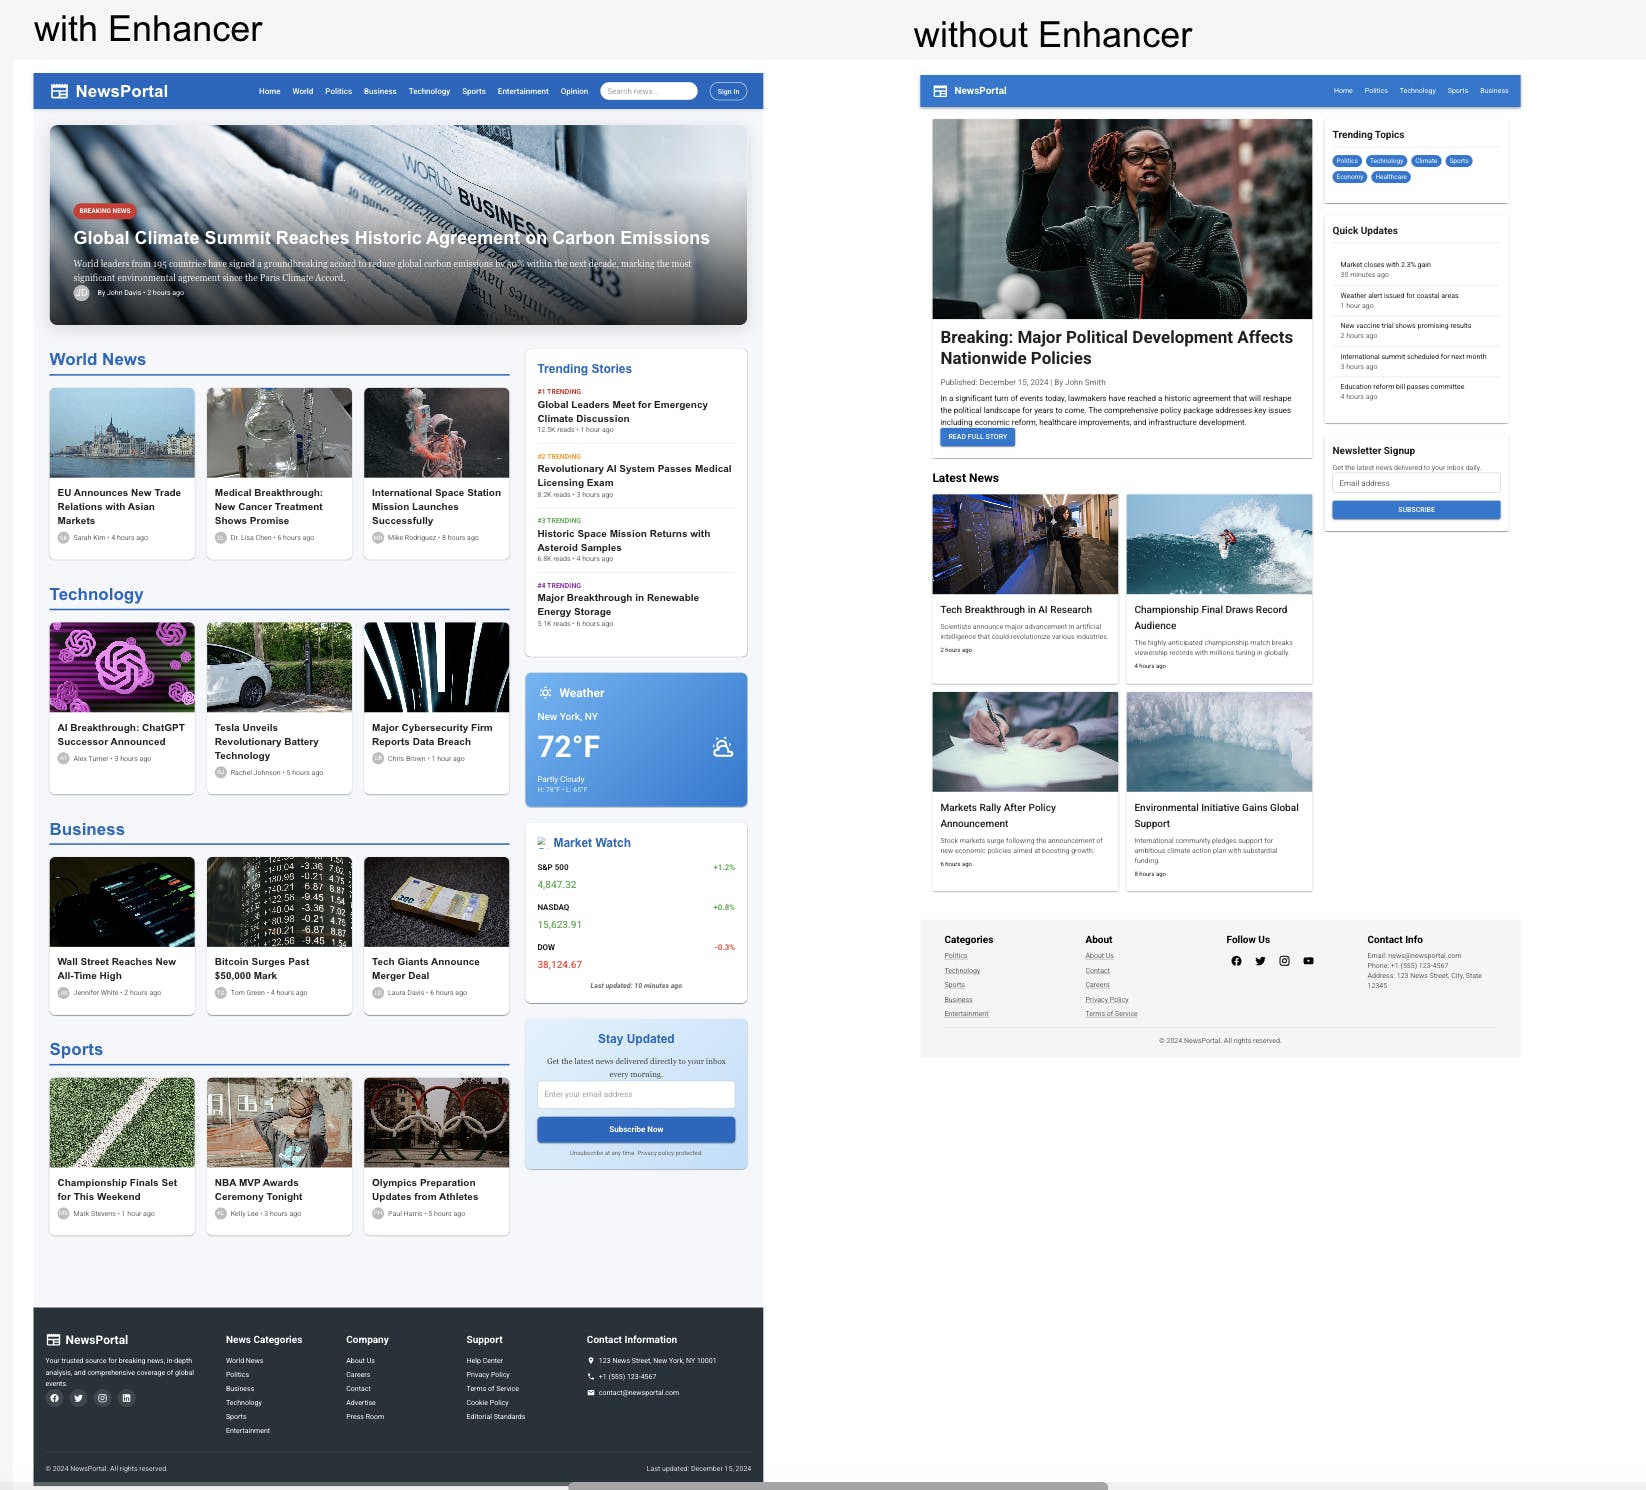Open Global Climate Summit hero headline
The width and height of the screenshot is (1646, 1490).
391,238
